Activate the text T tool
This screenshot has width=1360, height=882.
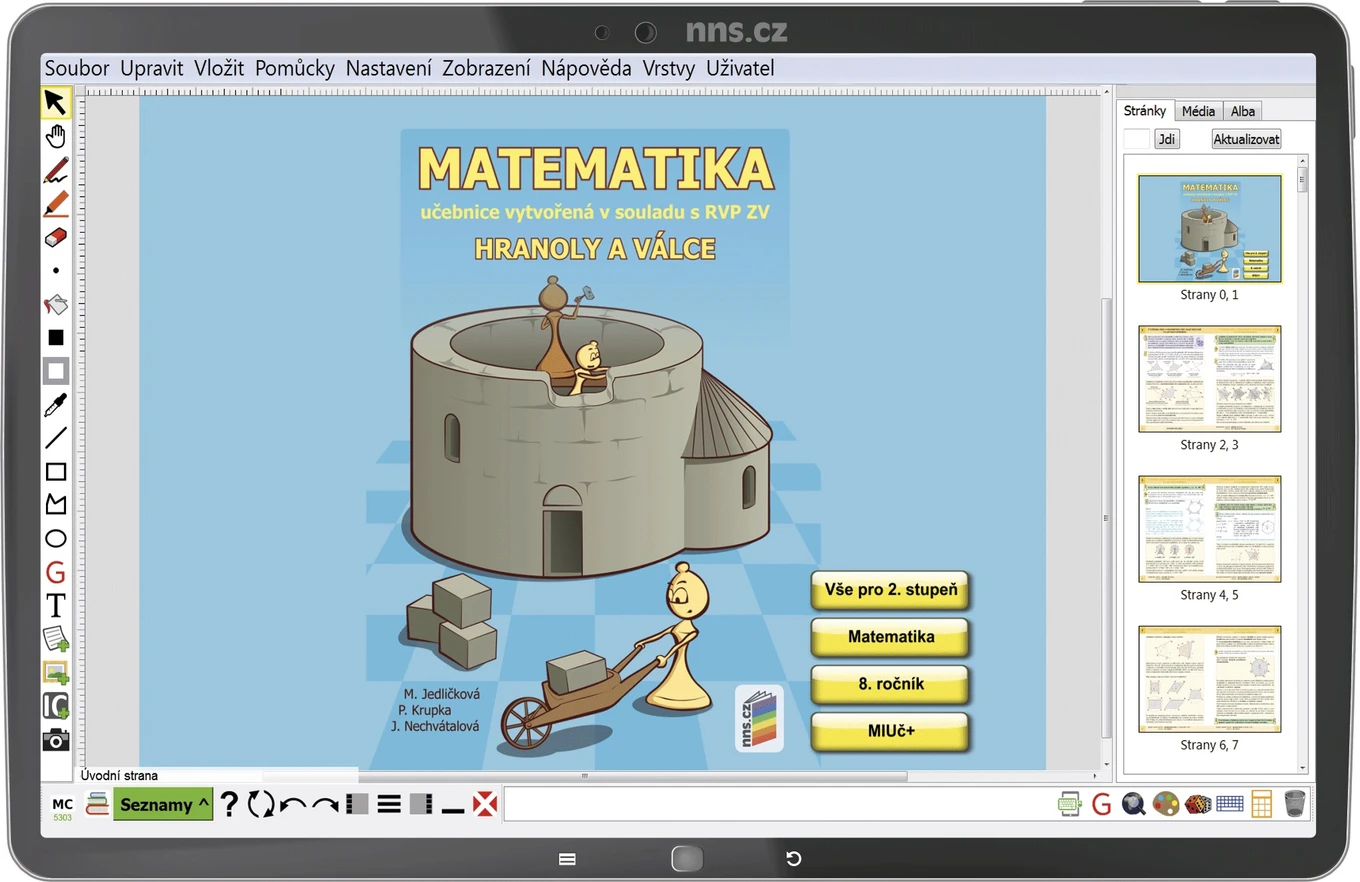point(56,606)
